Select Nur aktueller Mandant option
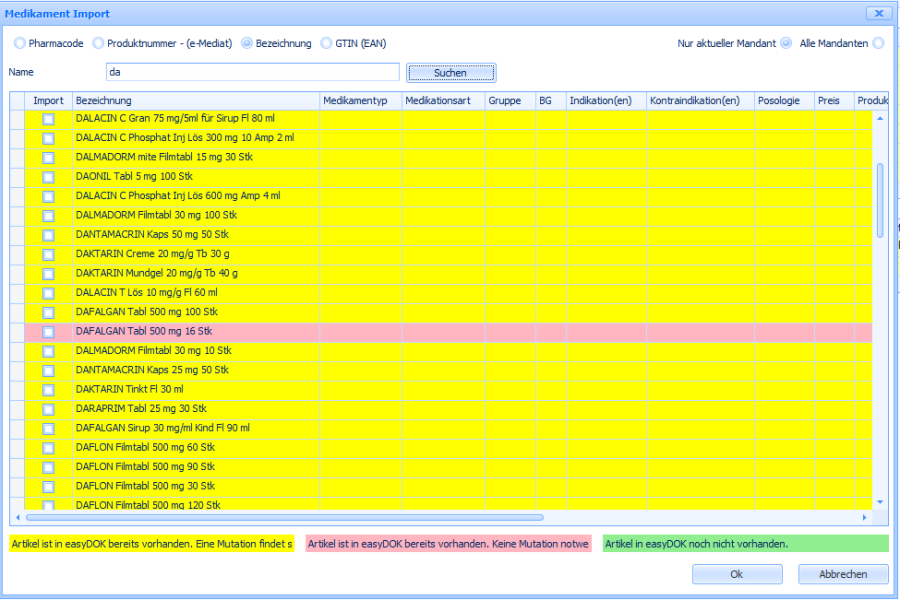Image resolution: width=900 pixels, height=600 pixels. pyautogui.click(x=786, y=43)
